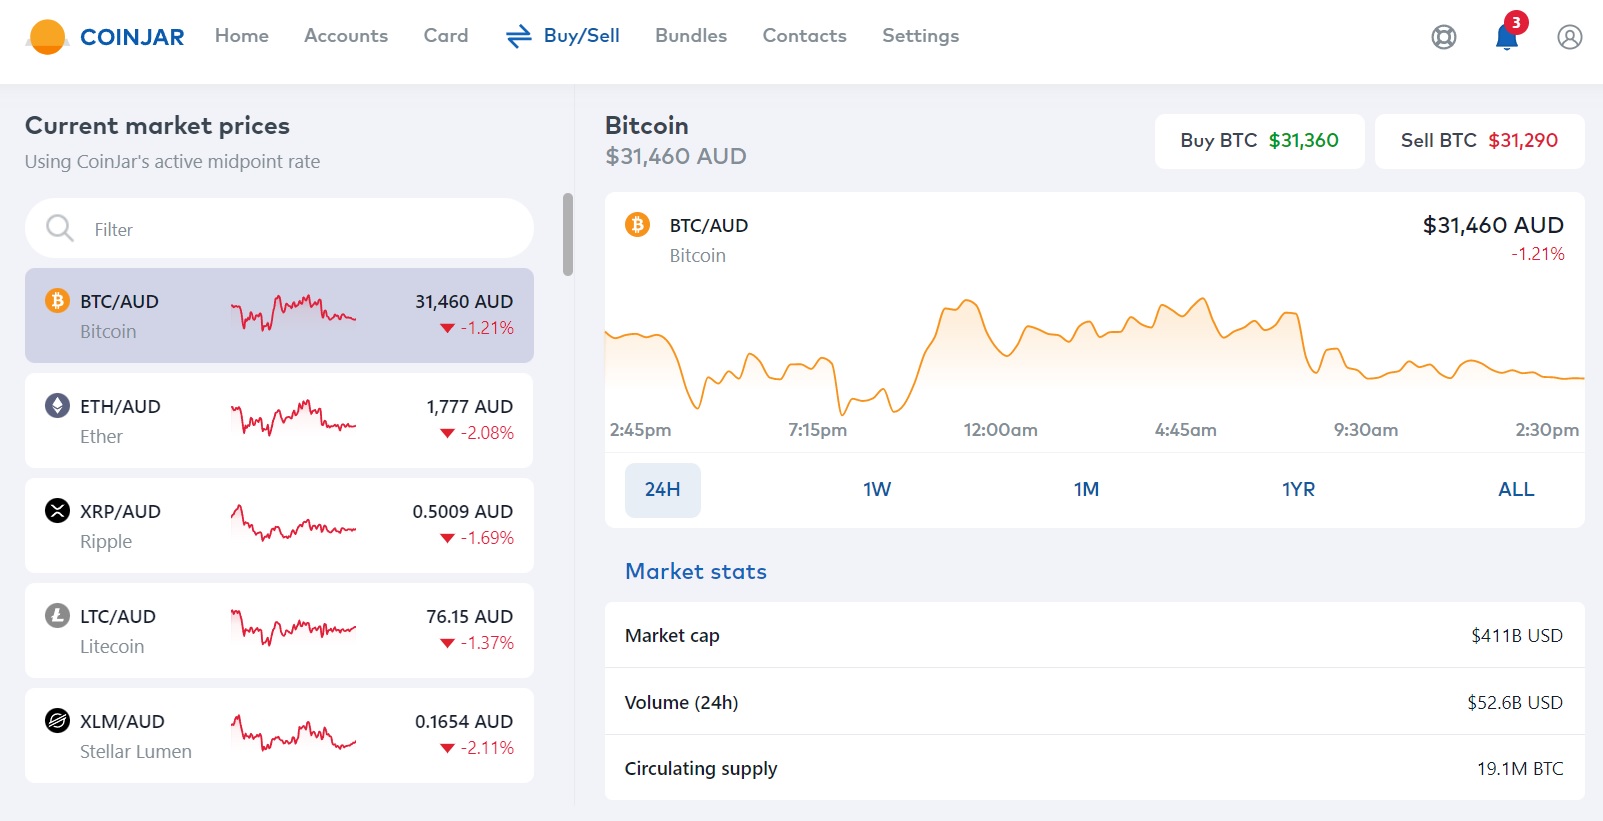
Task: Click the '0.5009 AUD' Ripple price
Action: point(463,511)
